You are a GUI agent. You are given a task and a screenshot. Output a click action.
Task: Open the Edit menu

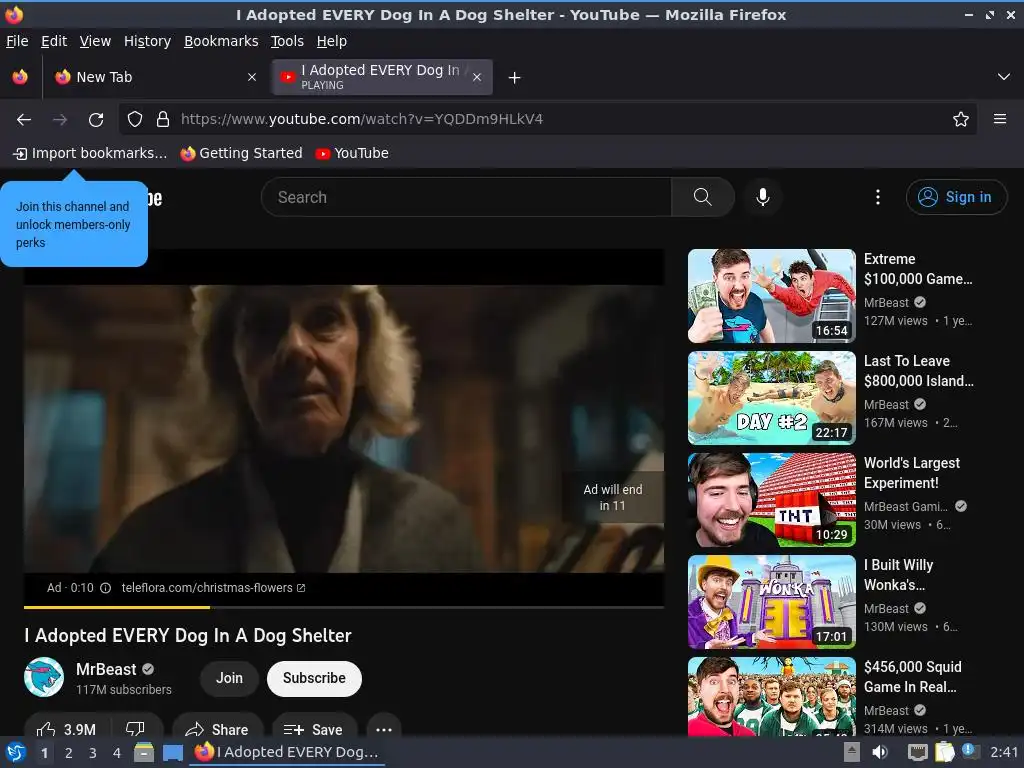click(x=54, y=41)
